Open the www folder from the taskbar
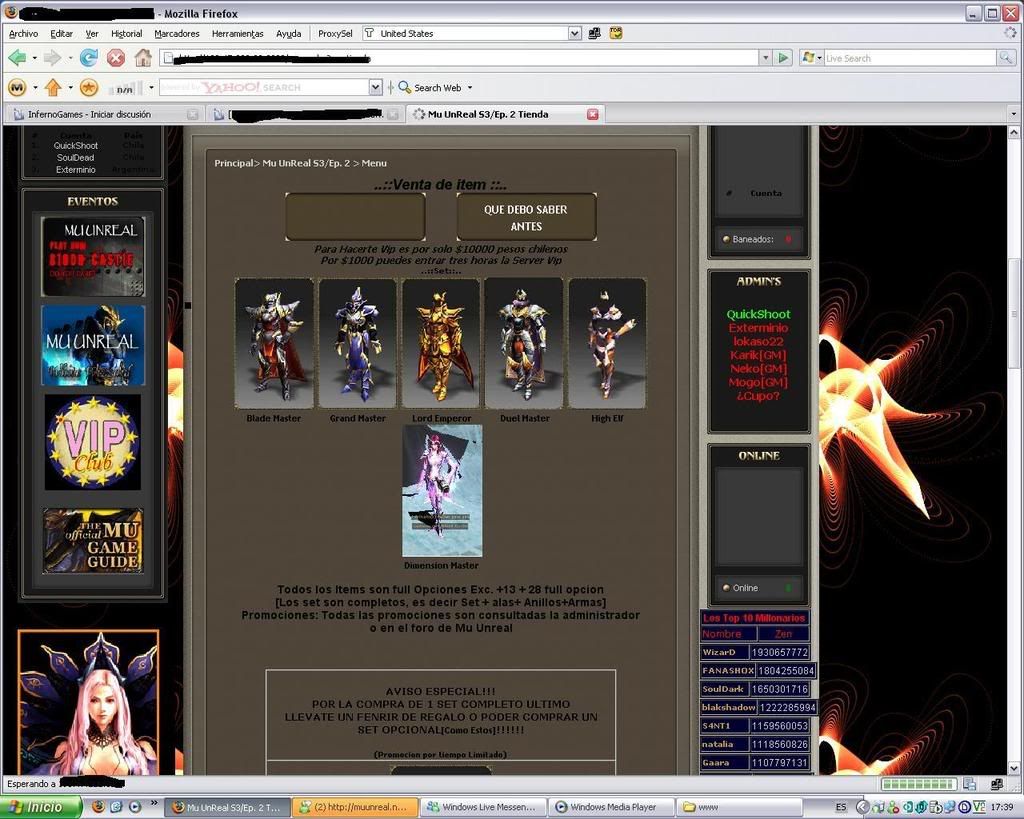1024x819 pixels. pyautogui.click(x=738, y=807)
